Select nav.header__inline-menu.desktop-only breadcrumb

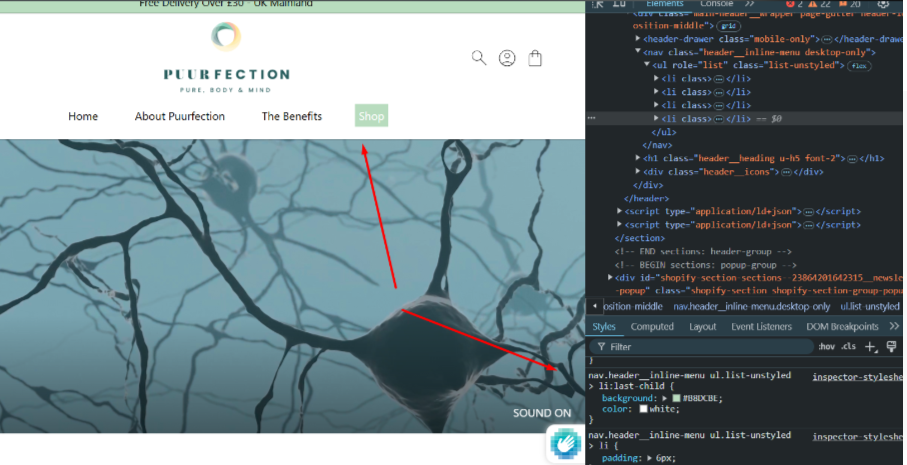(751, 307)
